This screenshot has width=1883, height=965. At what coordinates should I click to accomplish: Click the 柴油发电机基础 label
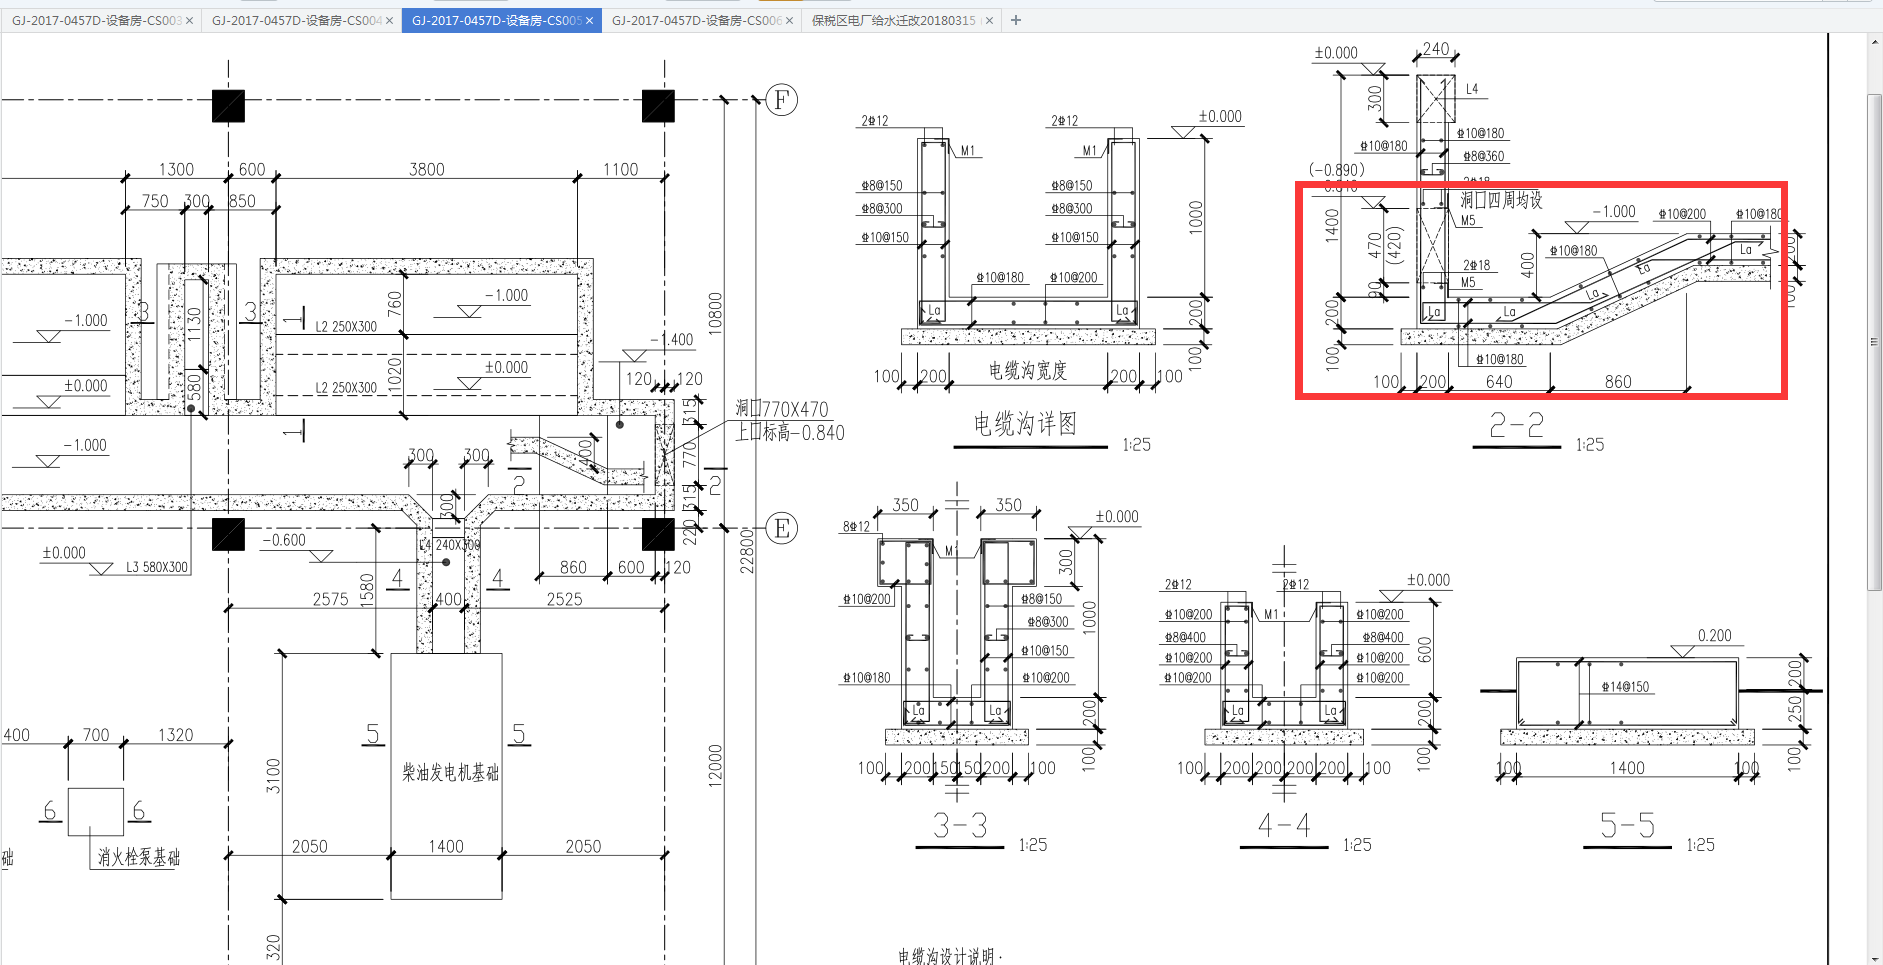pyautogui.click(x=450, y=772)
